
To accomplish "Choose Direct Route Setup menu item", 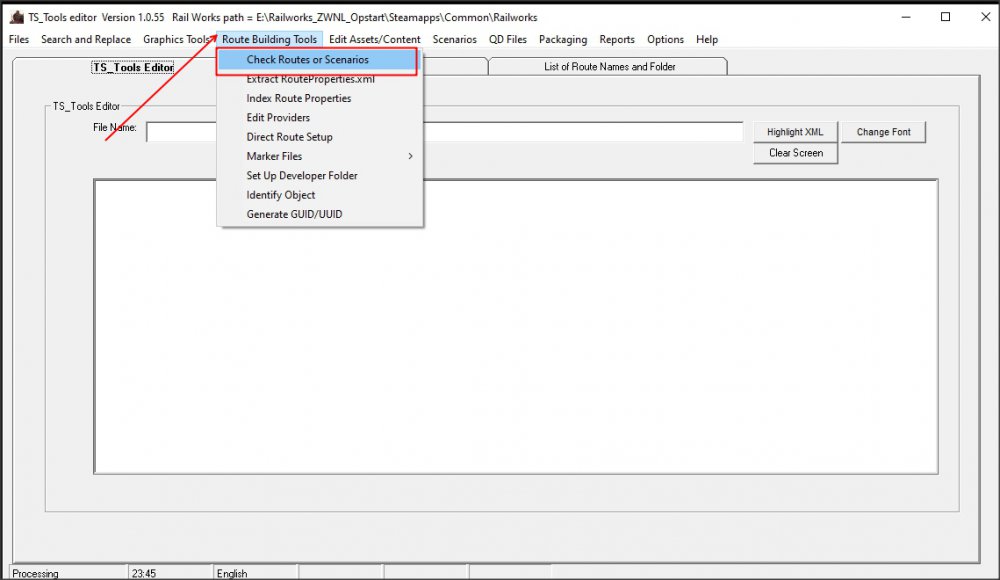I will [289, 137].
